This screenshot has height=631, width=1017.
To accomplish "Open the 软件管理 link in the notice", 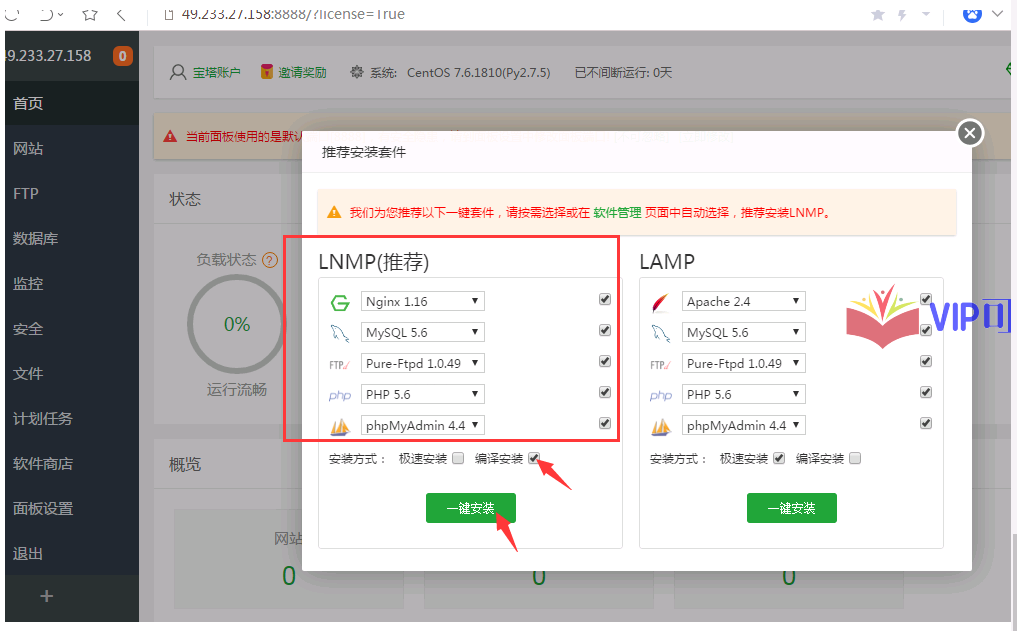I will coord(617,213).
